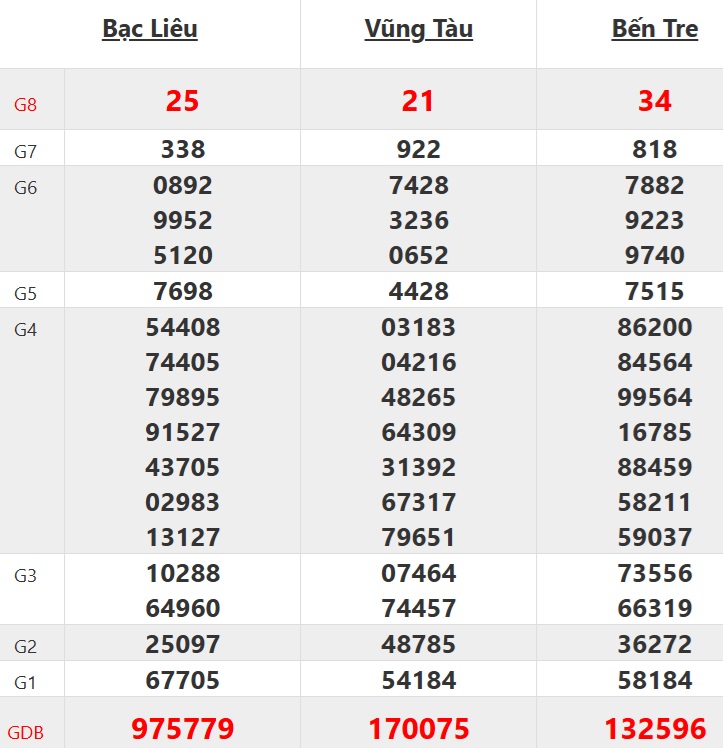
Task: Select Bến Tre special prize number 132596
Action: [654, 729]
